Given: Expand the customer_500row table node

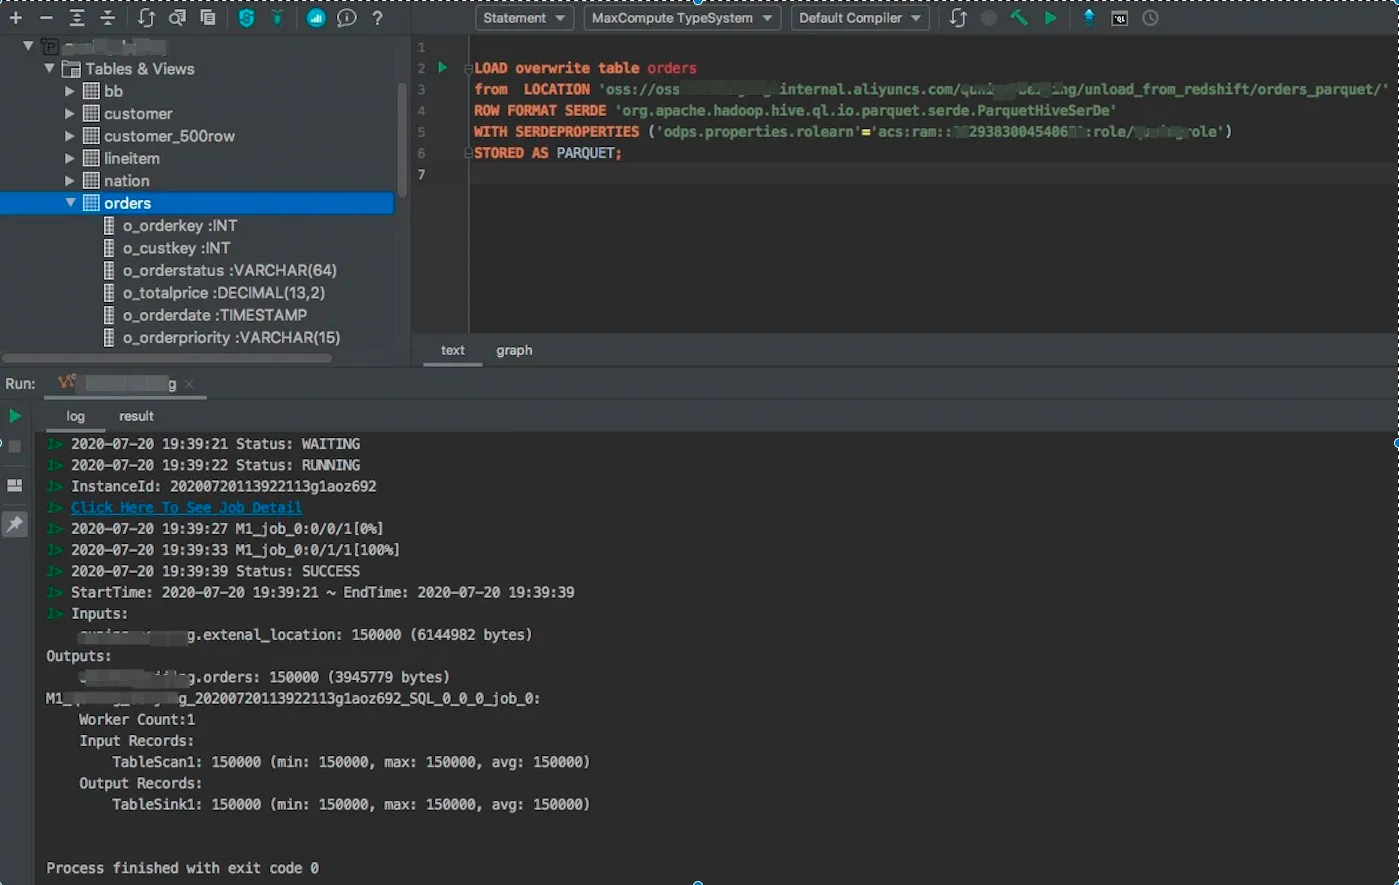Looking at the screenshot, I should coord(70,136).
